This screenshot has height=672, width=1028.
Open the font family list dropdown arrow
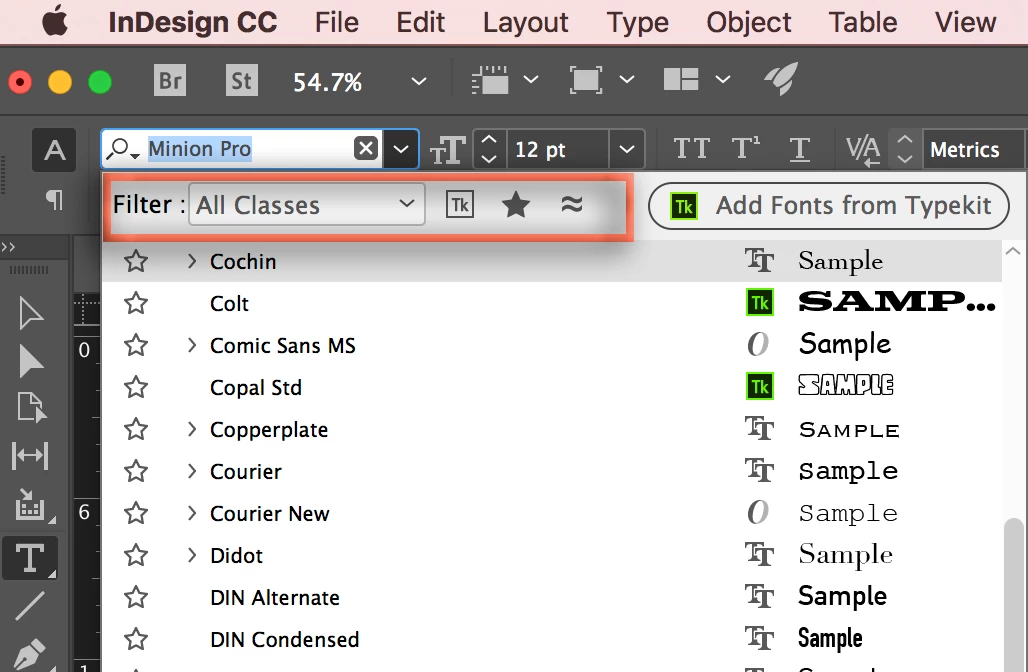(401, 149)
